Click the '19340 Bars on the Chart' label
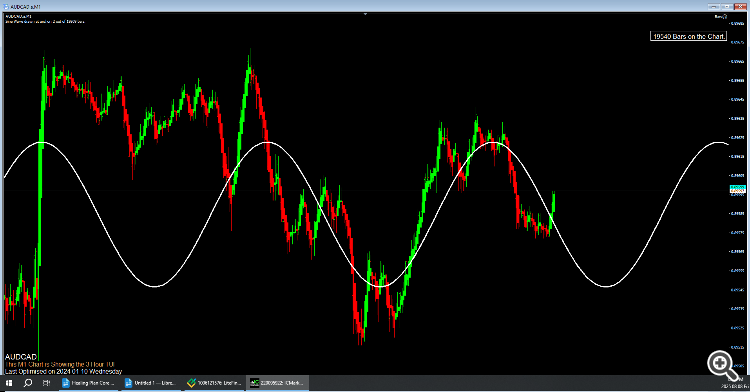The height and width of the screenshot is (392, 750). (x=688, y=36)
